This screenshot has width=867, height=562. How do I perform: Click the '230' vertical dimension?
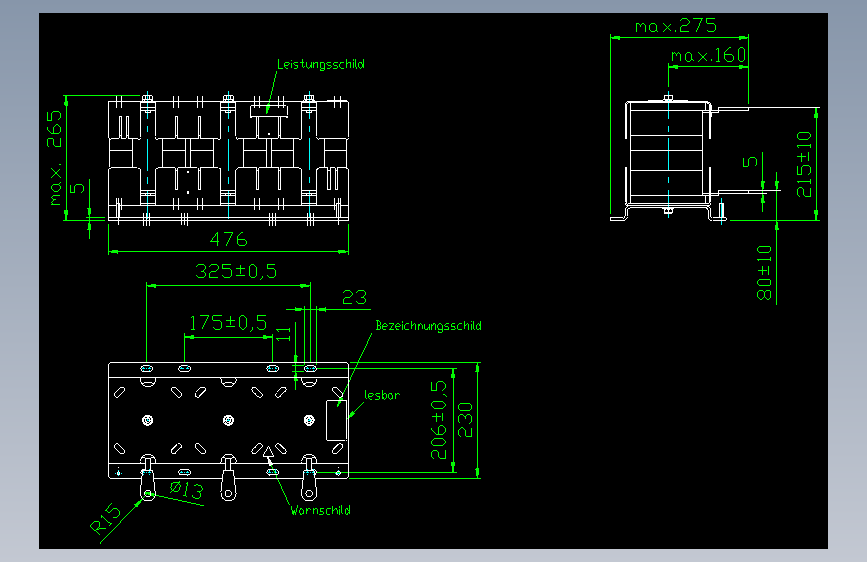pos(466,420)
